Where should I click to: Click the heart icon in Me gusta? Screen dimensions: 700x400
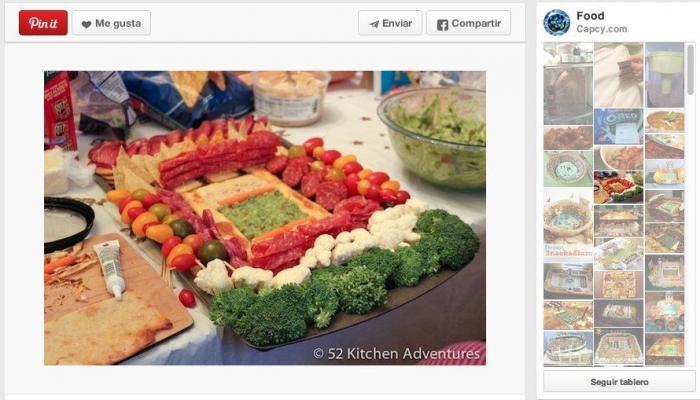(87, 24)
